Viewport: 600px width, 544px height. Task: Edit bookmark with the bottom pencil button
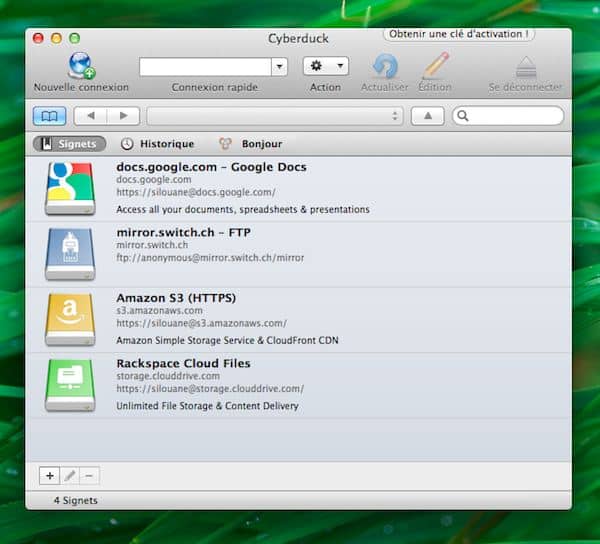pyautogui.click(x=69, y=476)
